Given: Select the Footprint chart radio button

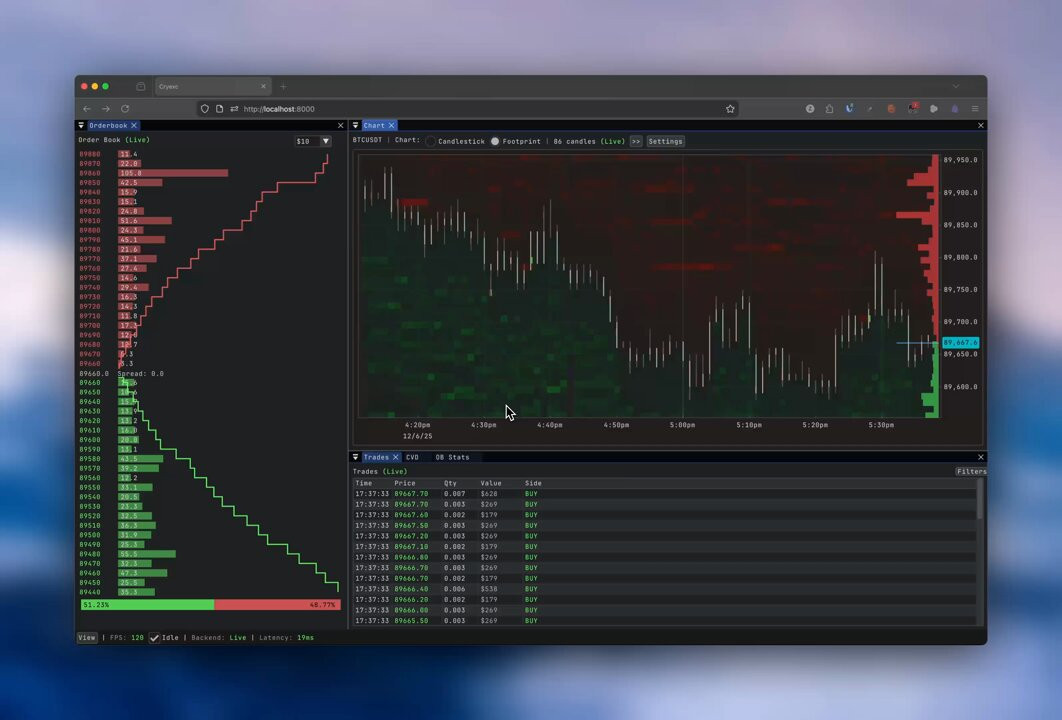Looking at the screenshot, I should click(495, 142).
